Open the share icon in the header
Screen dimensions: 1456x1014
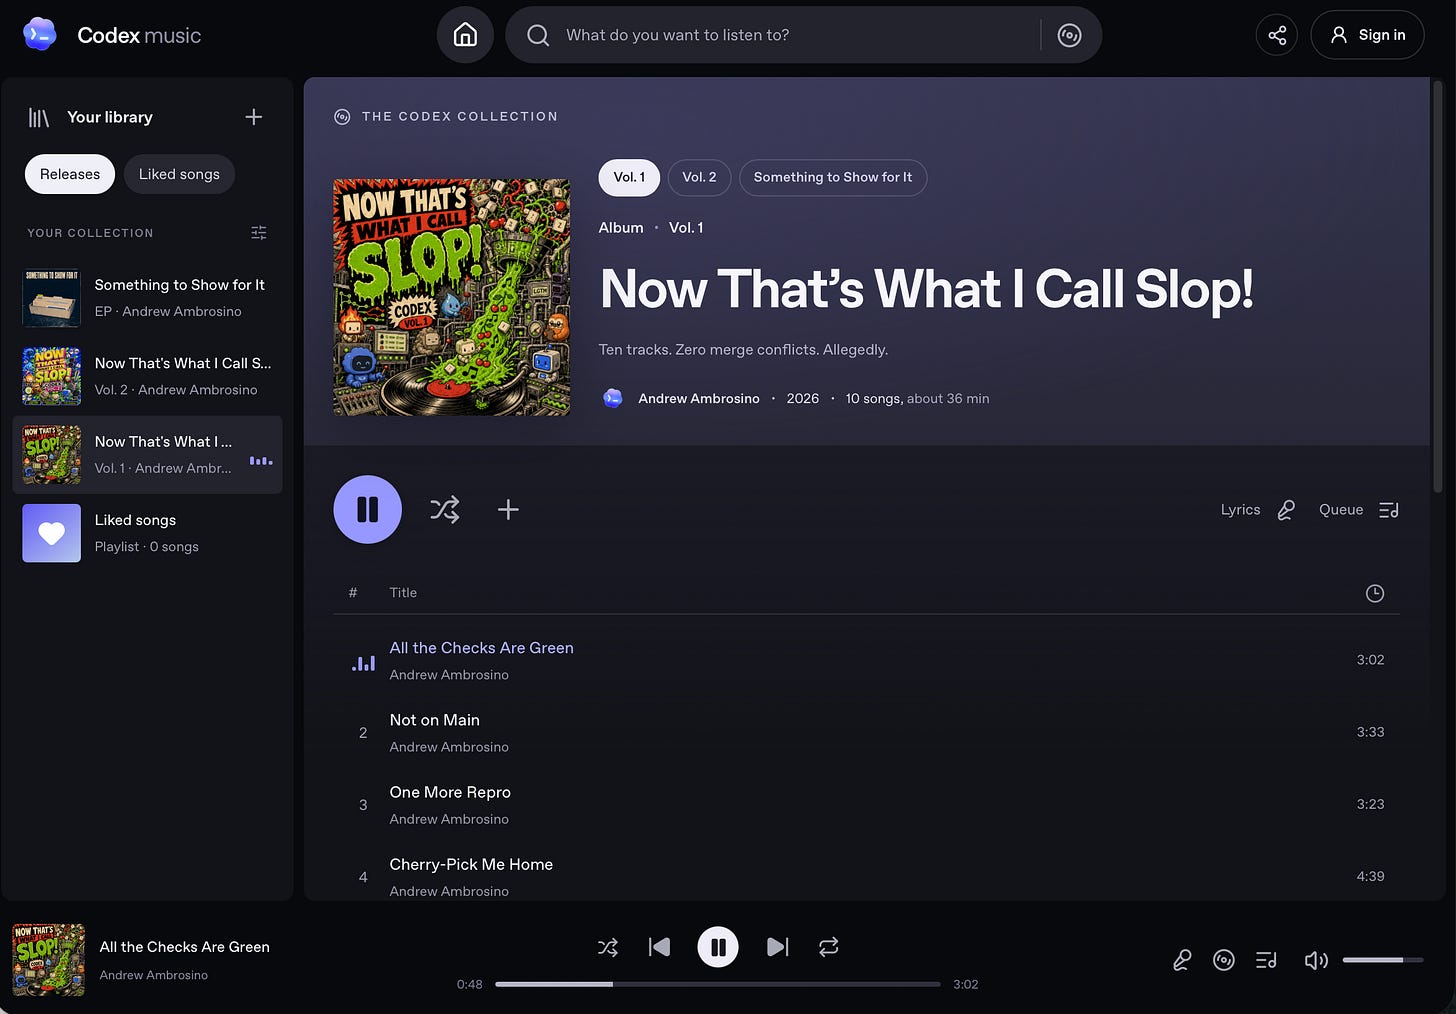tap(1277, 35)
